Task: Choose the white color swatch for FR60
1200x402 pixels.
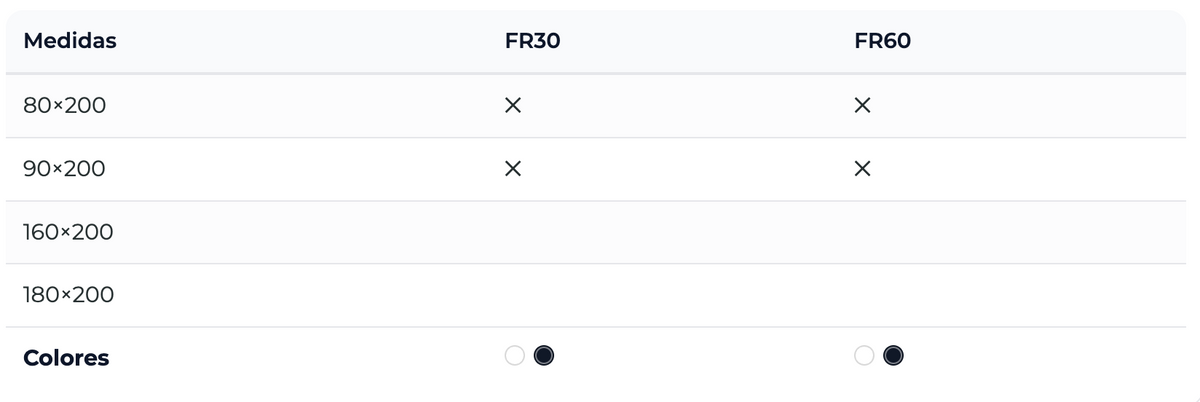Action: tap(865, 356)
